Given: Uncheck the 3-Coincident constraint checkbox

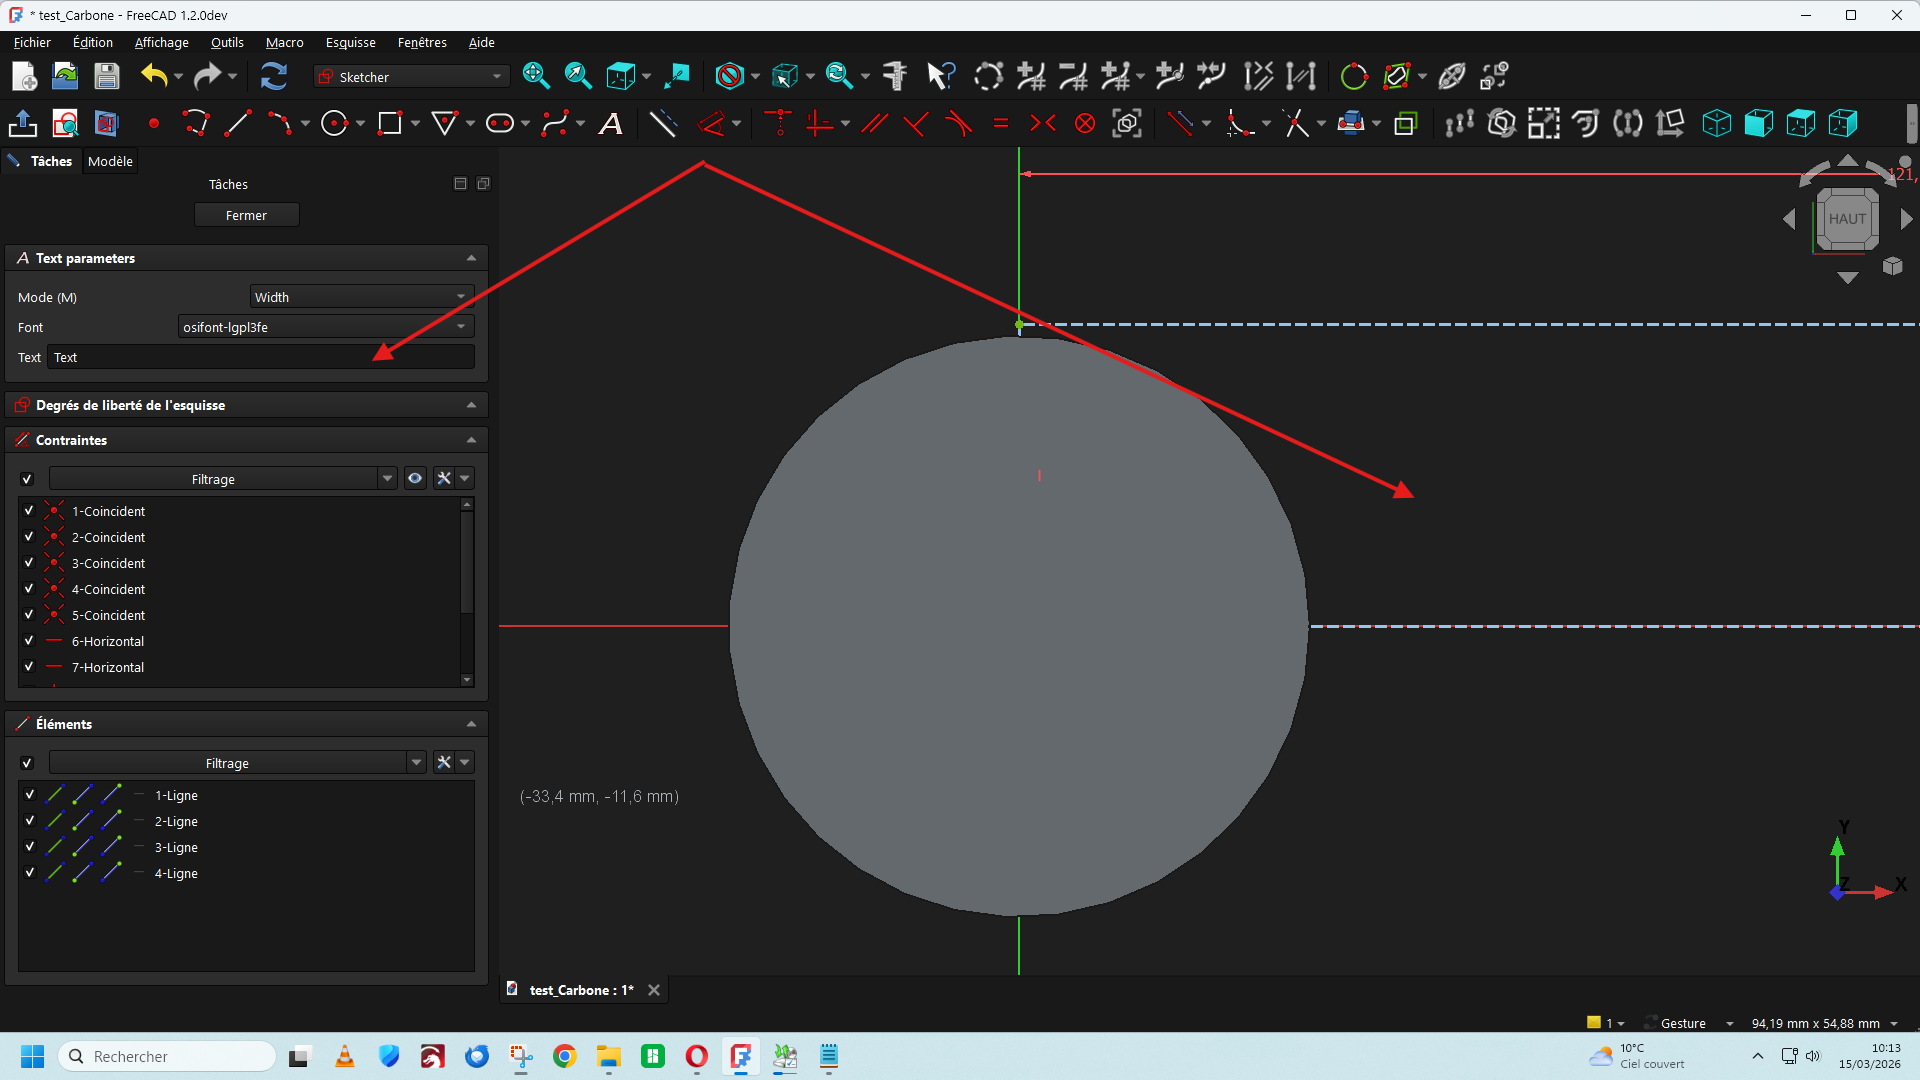Looking at the screenshot, I should pos(29,563).
